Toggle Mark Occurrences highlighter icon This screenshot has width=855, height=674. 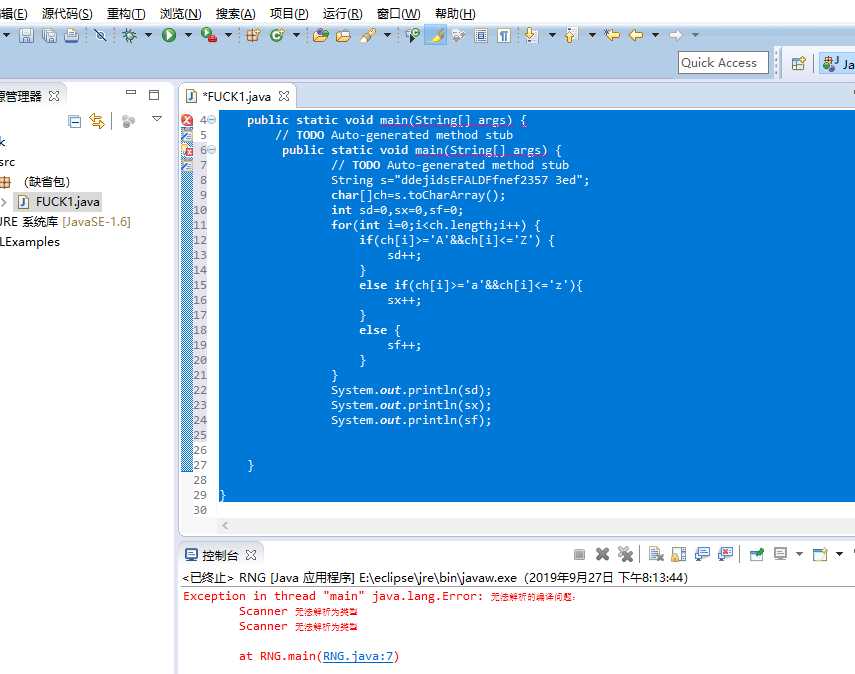[x=436, y=35]
